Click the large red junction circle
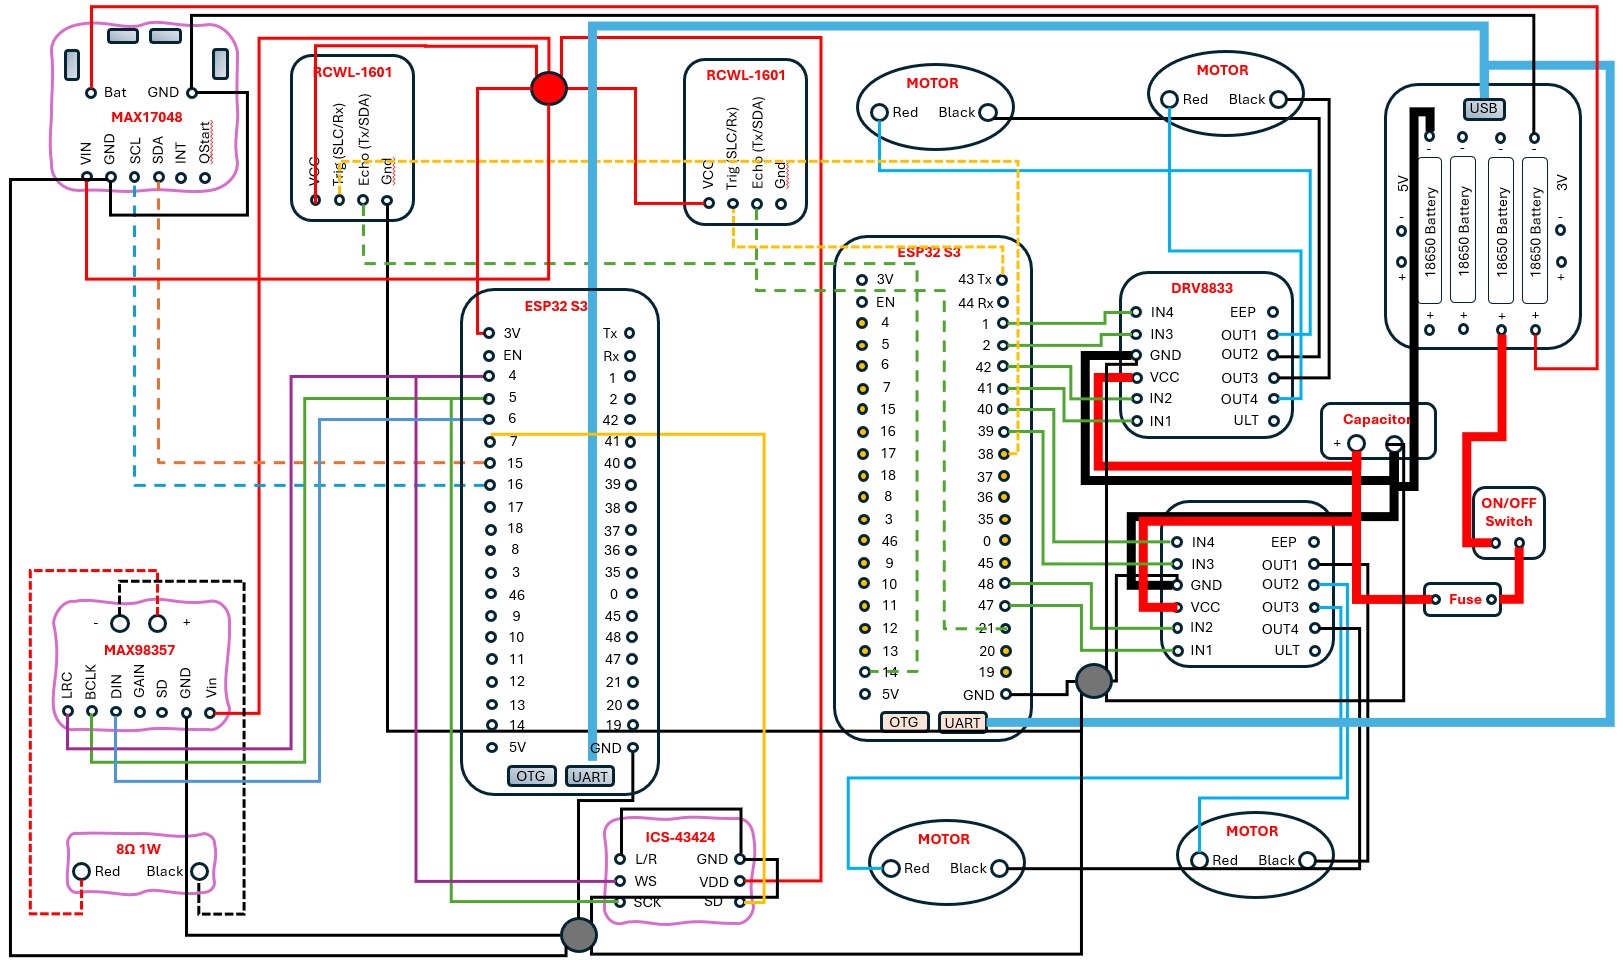The height and width of the screenshot is (969, 1623). click(548, 88)
